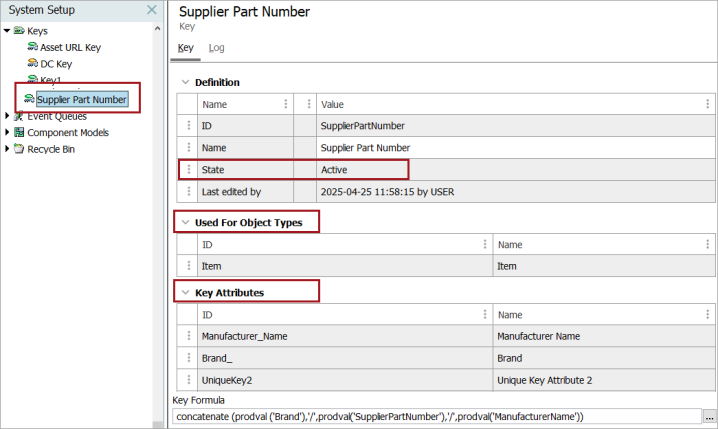The width and height of the screenshot is (718, 429).
Task: Open the Key Formula ellipsis button
Action: [709, 417]
